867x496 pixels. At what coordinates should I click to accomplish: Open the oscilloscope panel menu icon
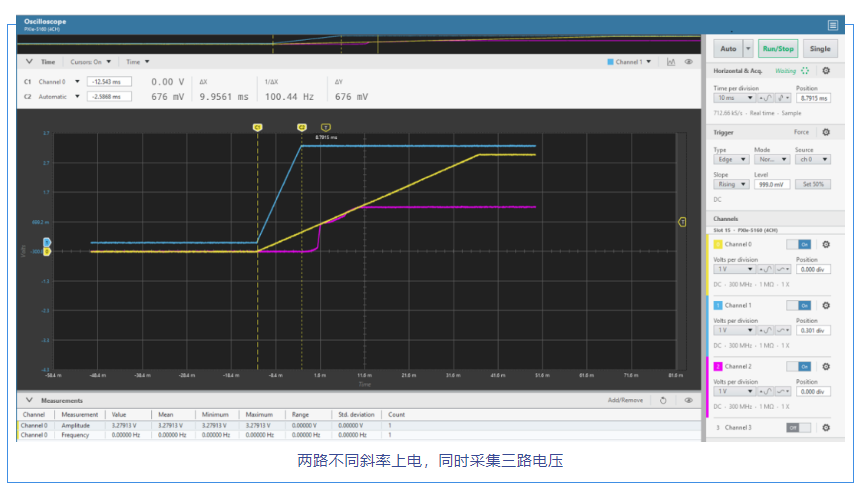tap(833, 25)
